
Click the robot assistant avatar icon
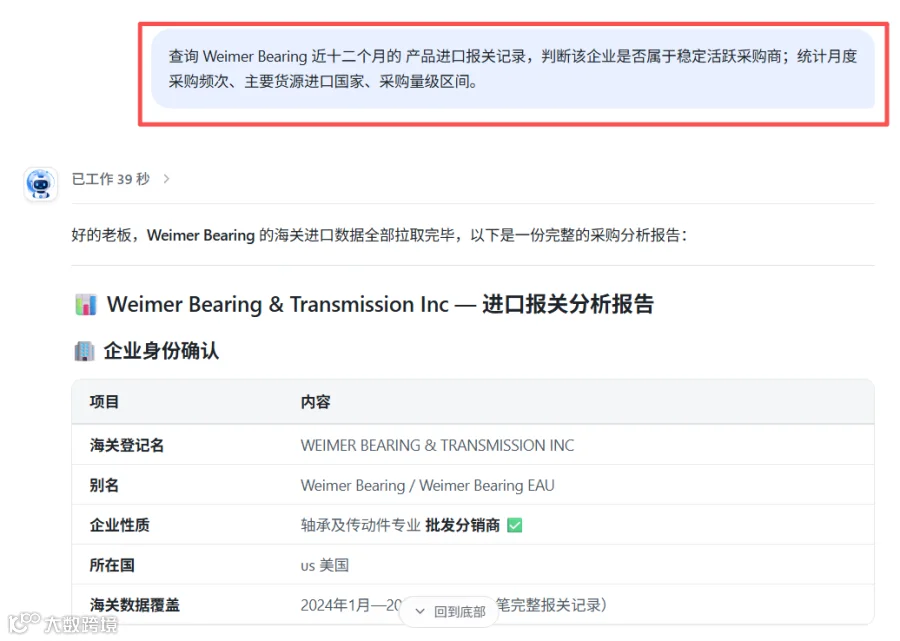[40, 184]
